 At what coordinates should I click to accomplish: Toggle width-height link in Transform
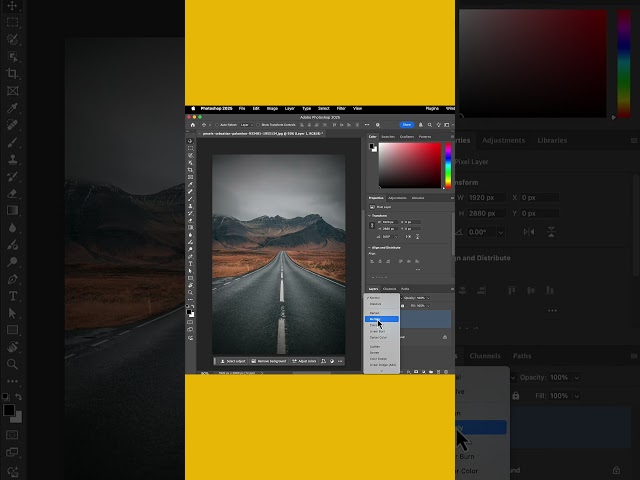372,225
